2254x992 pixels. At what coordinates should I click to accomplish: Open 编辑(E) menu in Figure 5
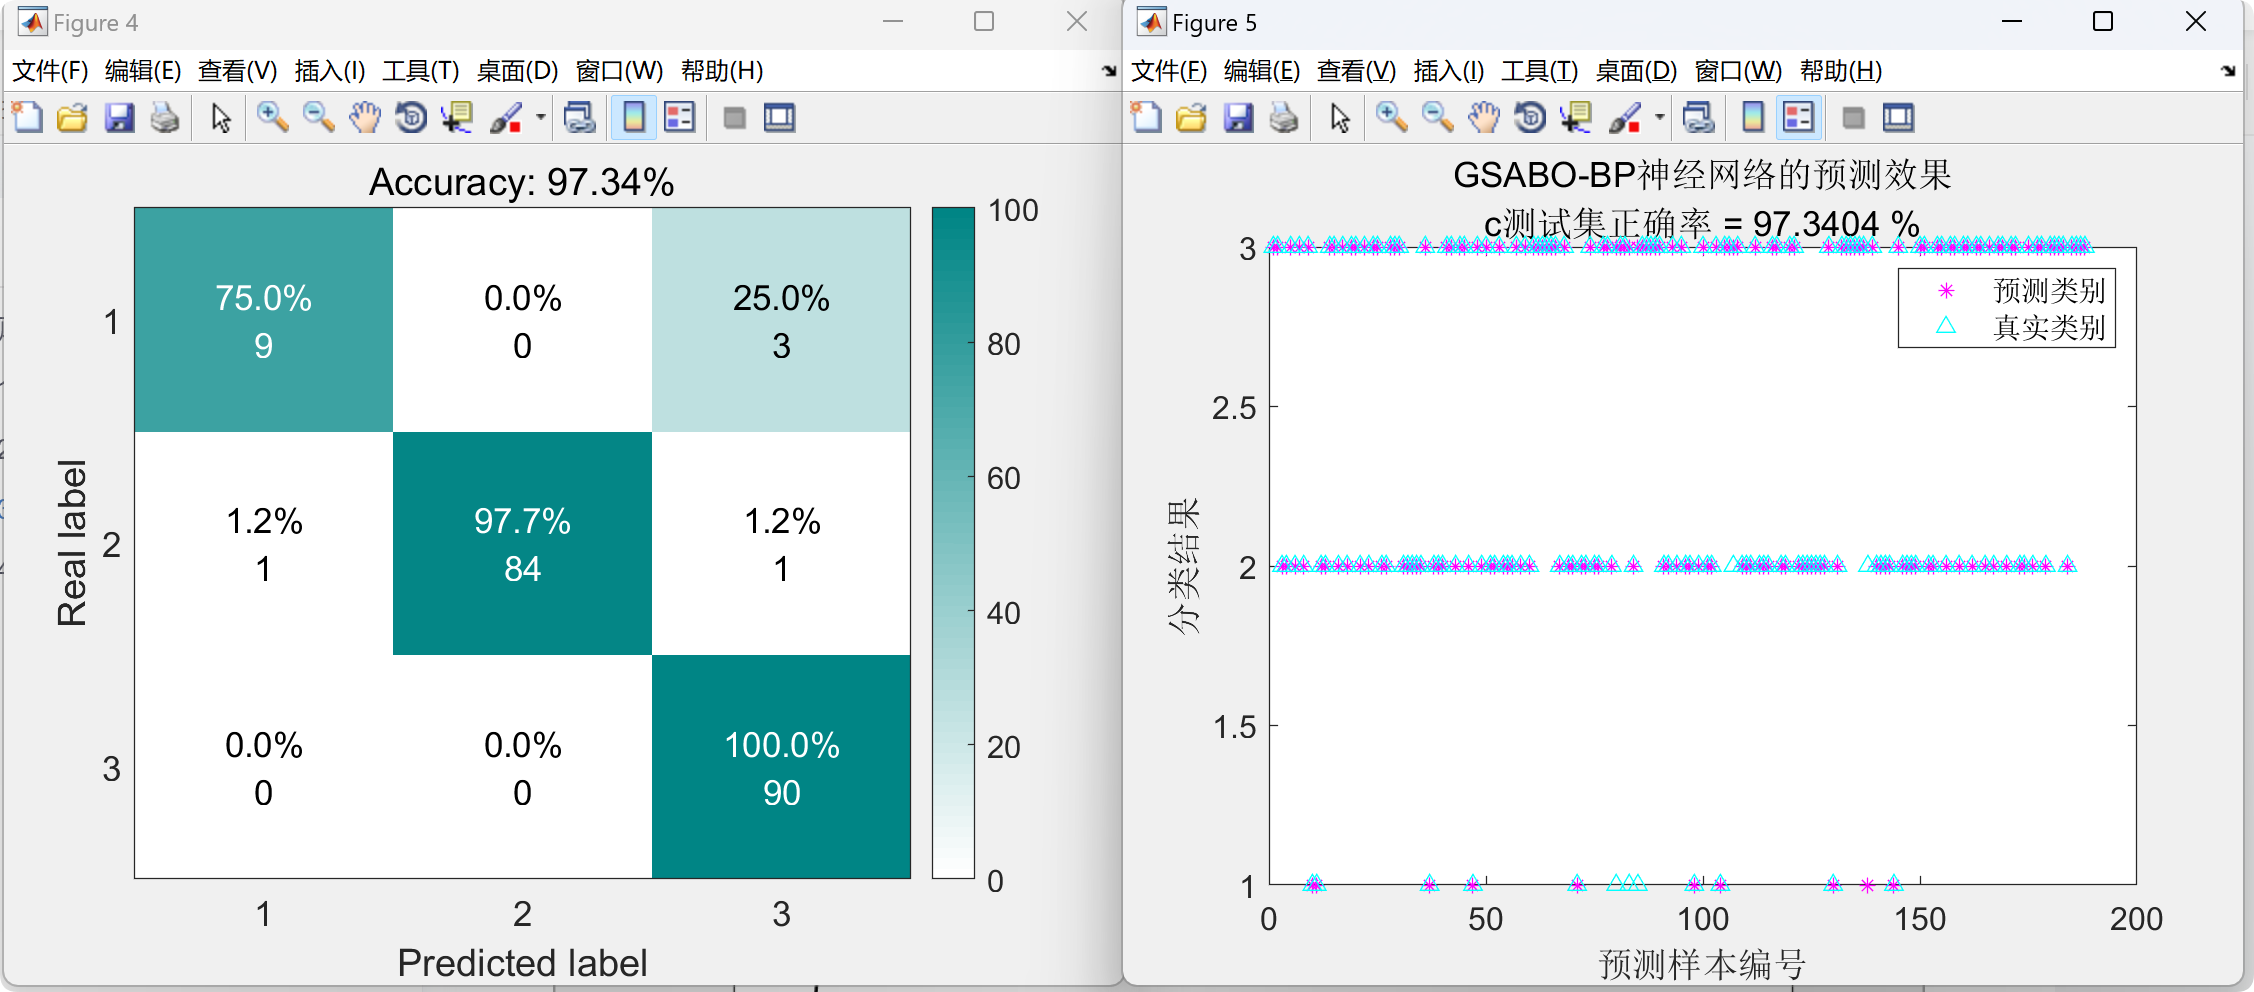1262,71
